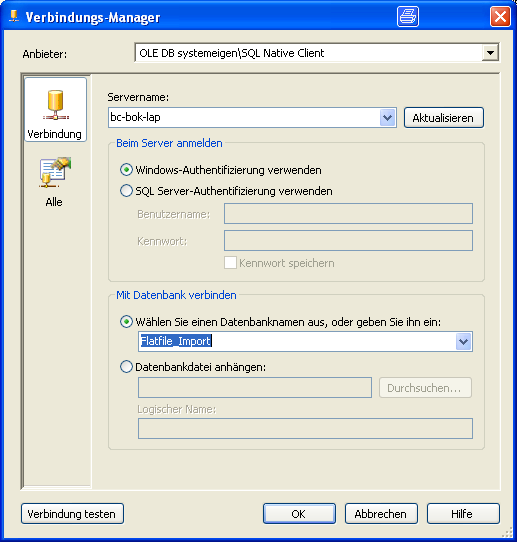Expand the Anbieter provider dropdown
Viewport: 517px width, 542px height.
[490, 53]
